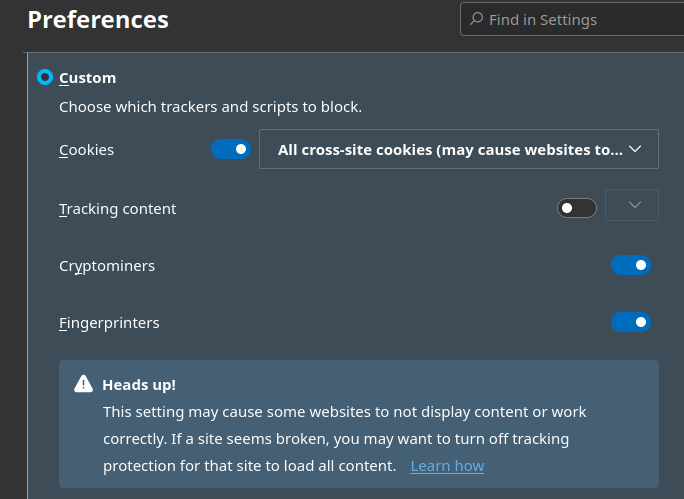Click the Fingerprinters label
Screen dimensions: 684x499
(x=109, y=323)
